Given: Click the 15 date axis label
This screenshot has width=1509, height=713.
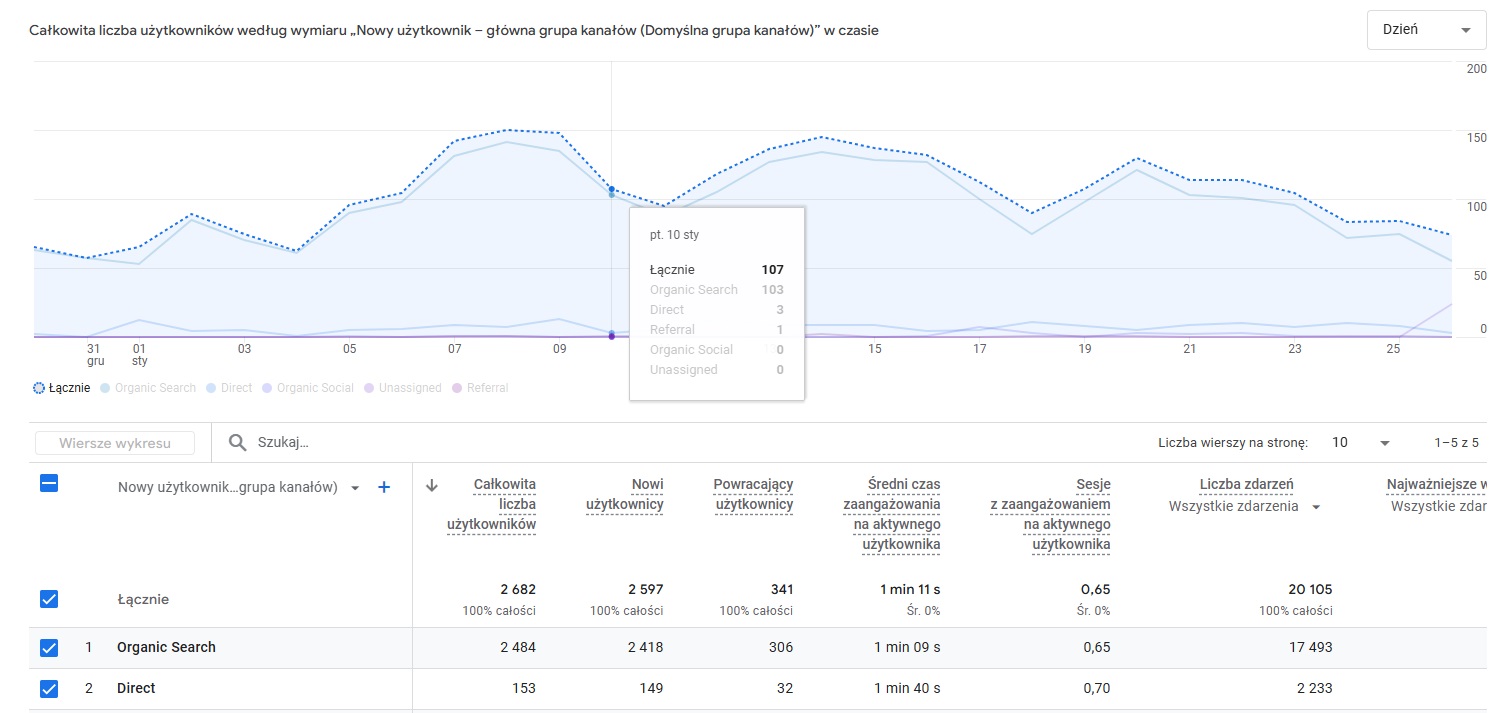Looking at the screenshot, I should [x=875, y=349].
